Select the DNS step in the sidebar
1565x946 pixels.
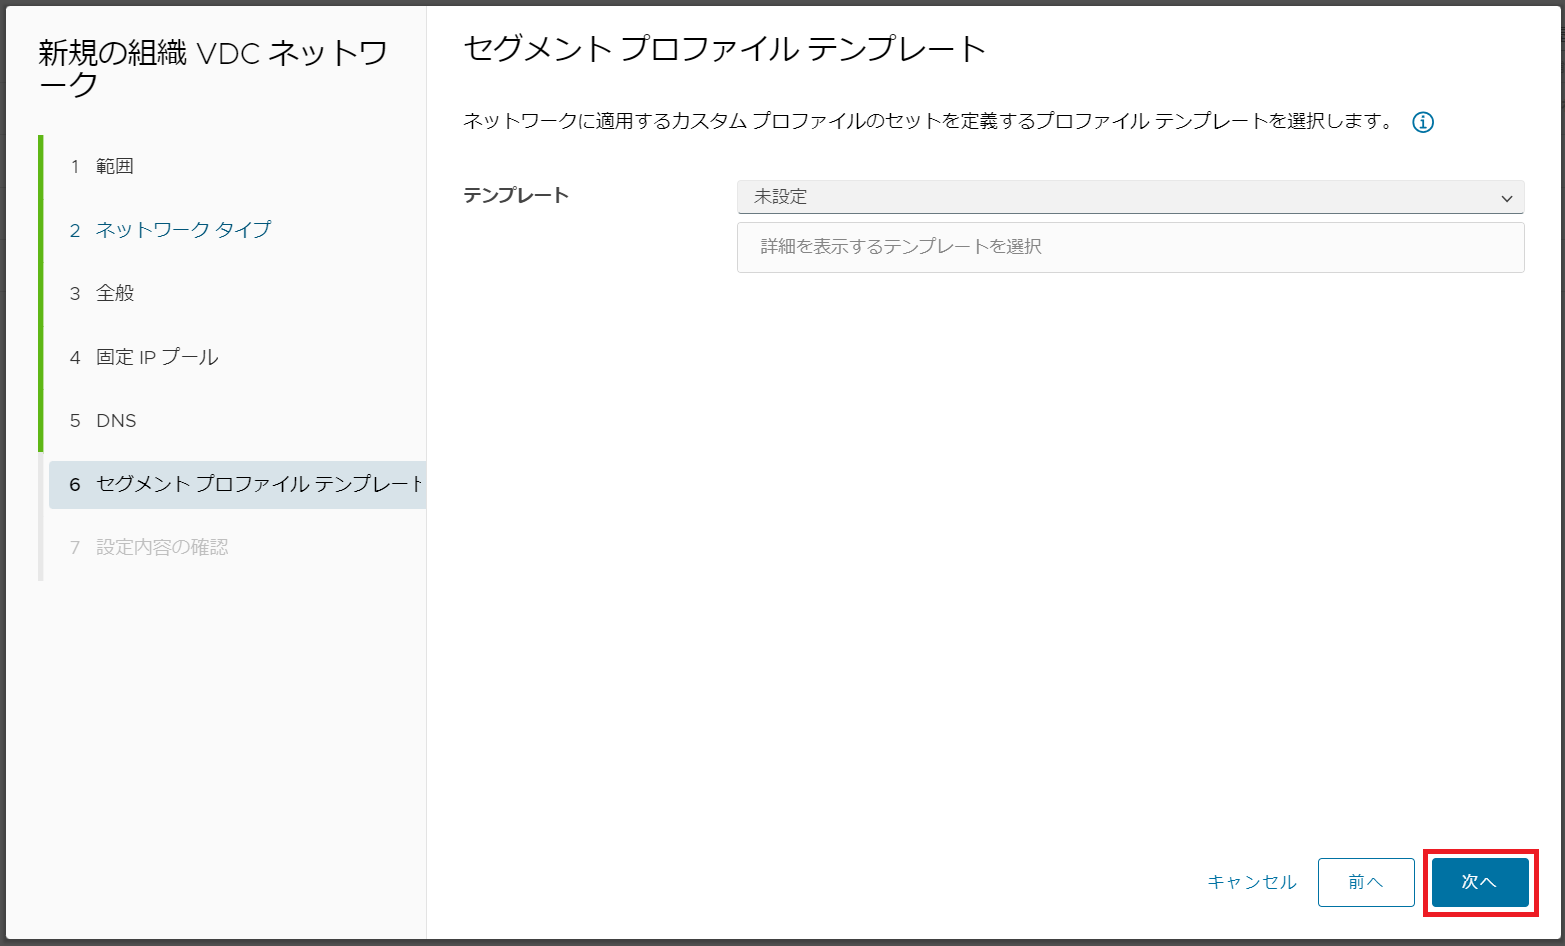tap(117, 420)
